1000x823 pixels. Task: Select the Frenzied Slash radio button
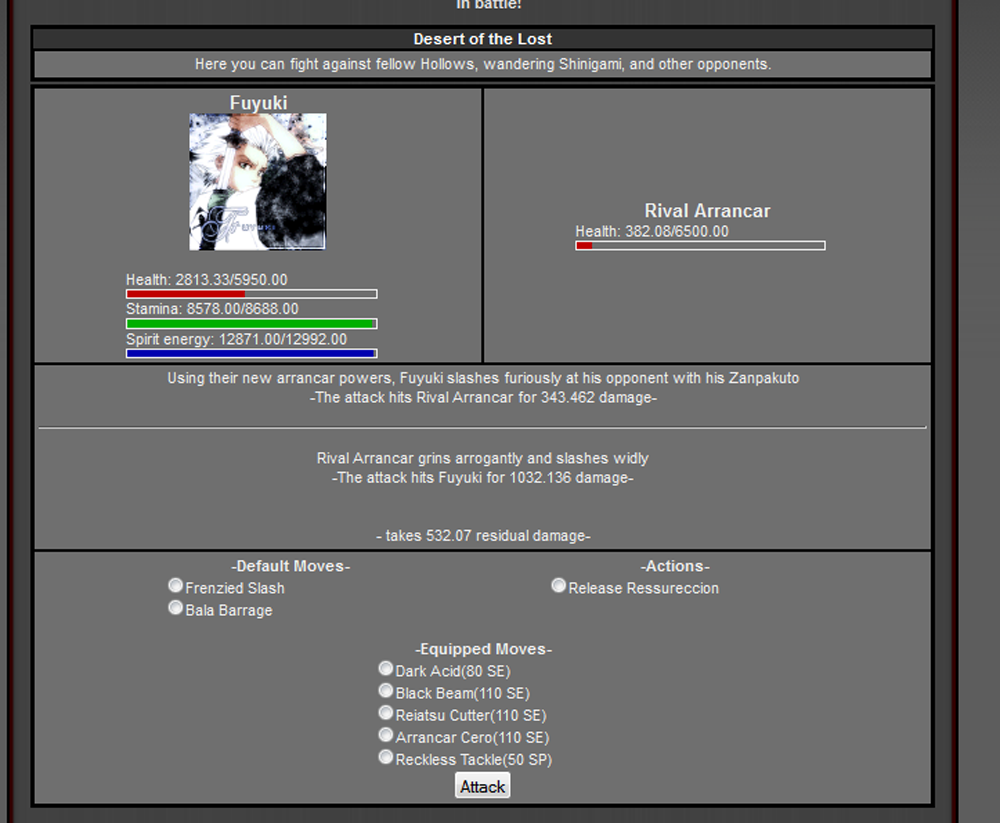175,585
